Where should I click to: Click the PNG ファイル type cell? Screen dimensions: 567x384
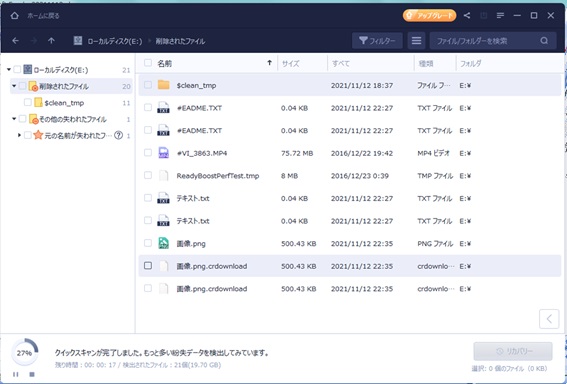pos(435,244)
